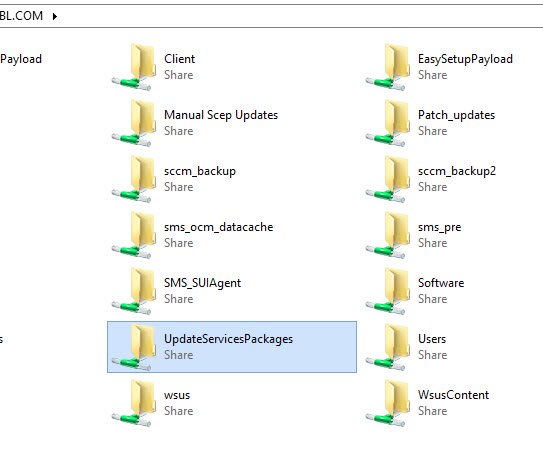Click the partially visible Payload item label
543x461 pixels.
[21, 59]
